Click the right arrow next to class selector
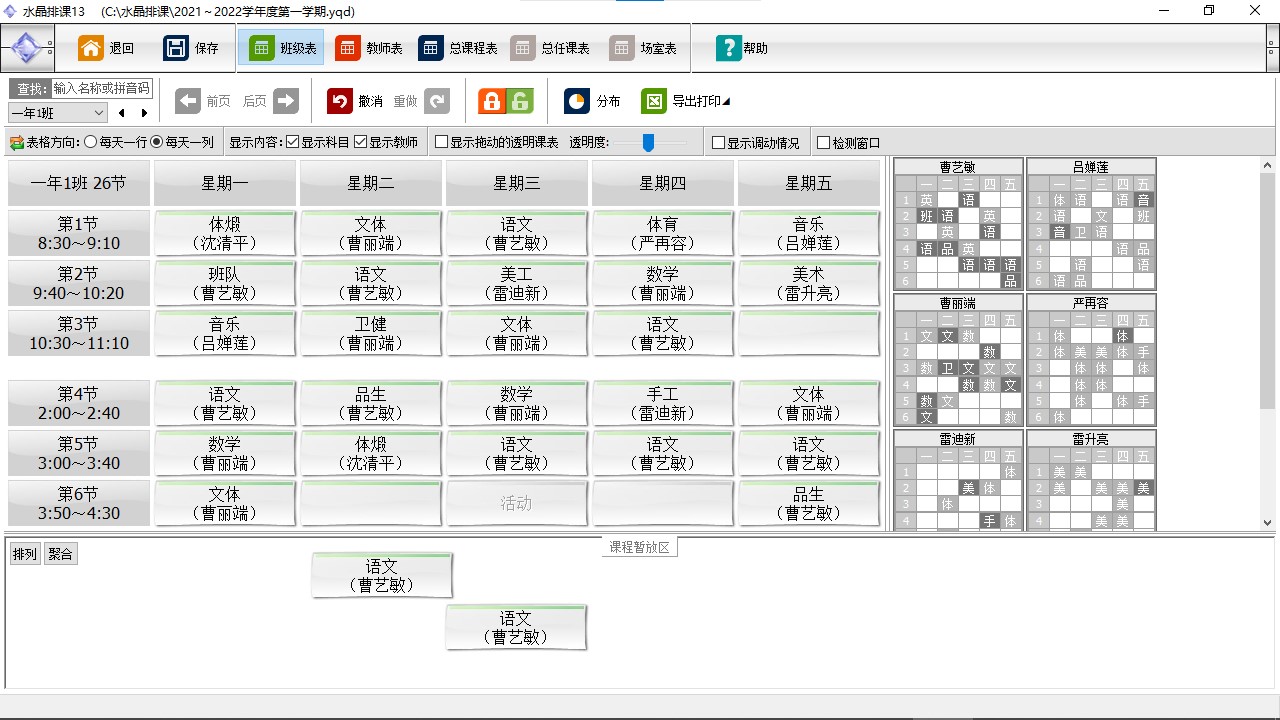1280x720 pixels. (143, 113)
